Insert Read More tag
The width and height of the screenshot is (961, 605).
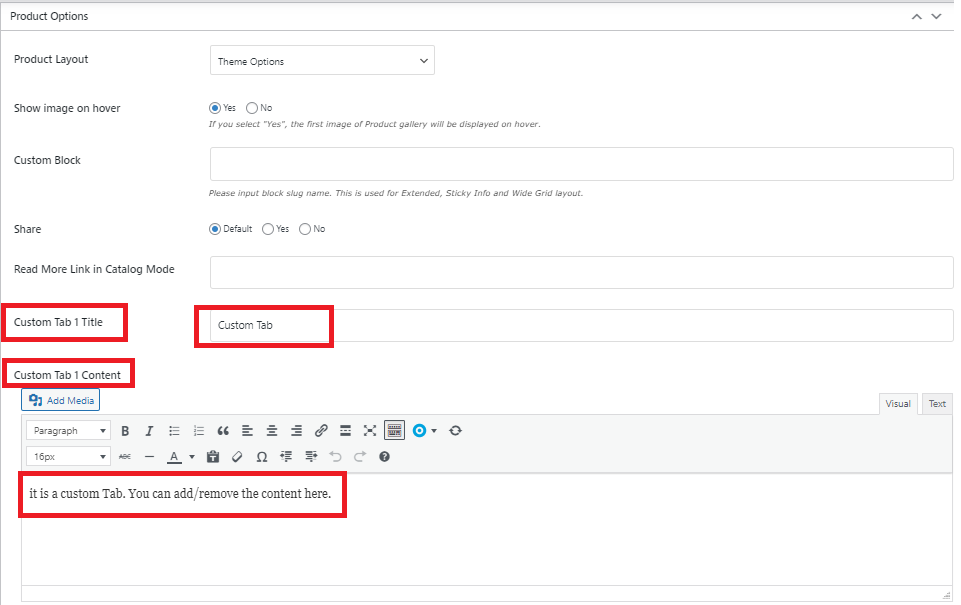(x=345, y=431)
